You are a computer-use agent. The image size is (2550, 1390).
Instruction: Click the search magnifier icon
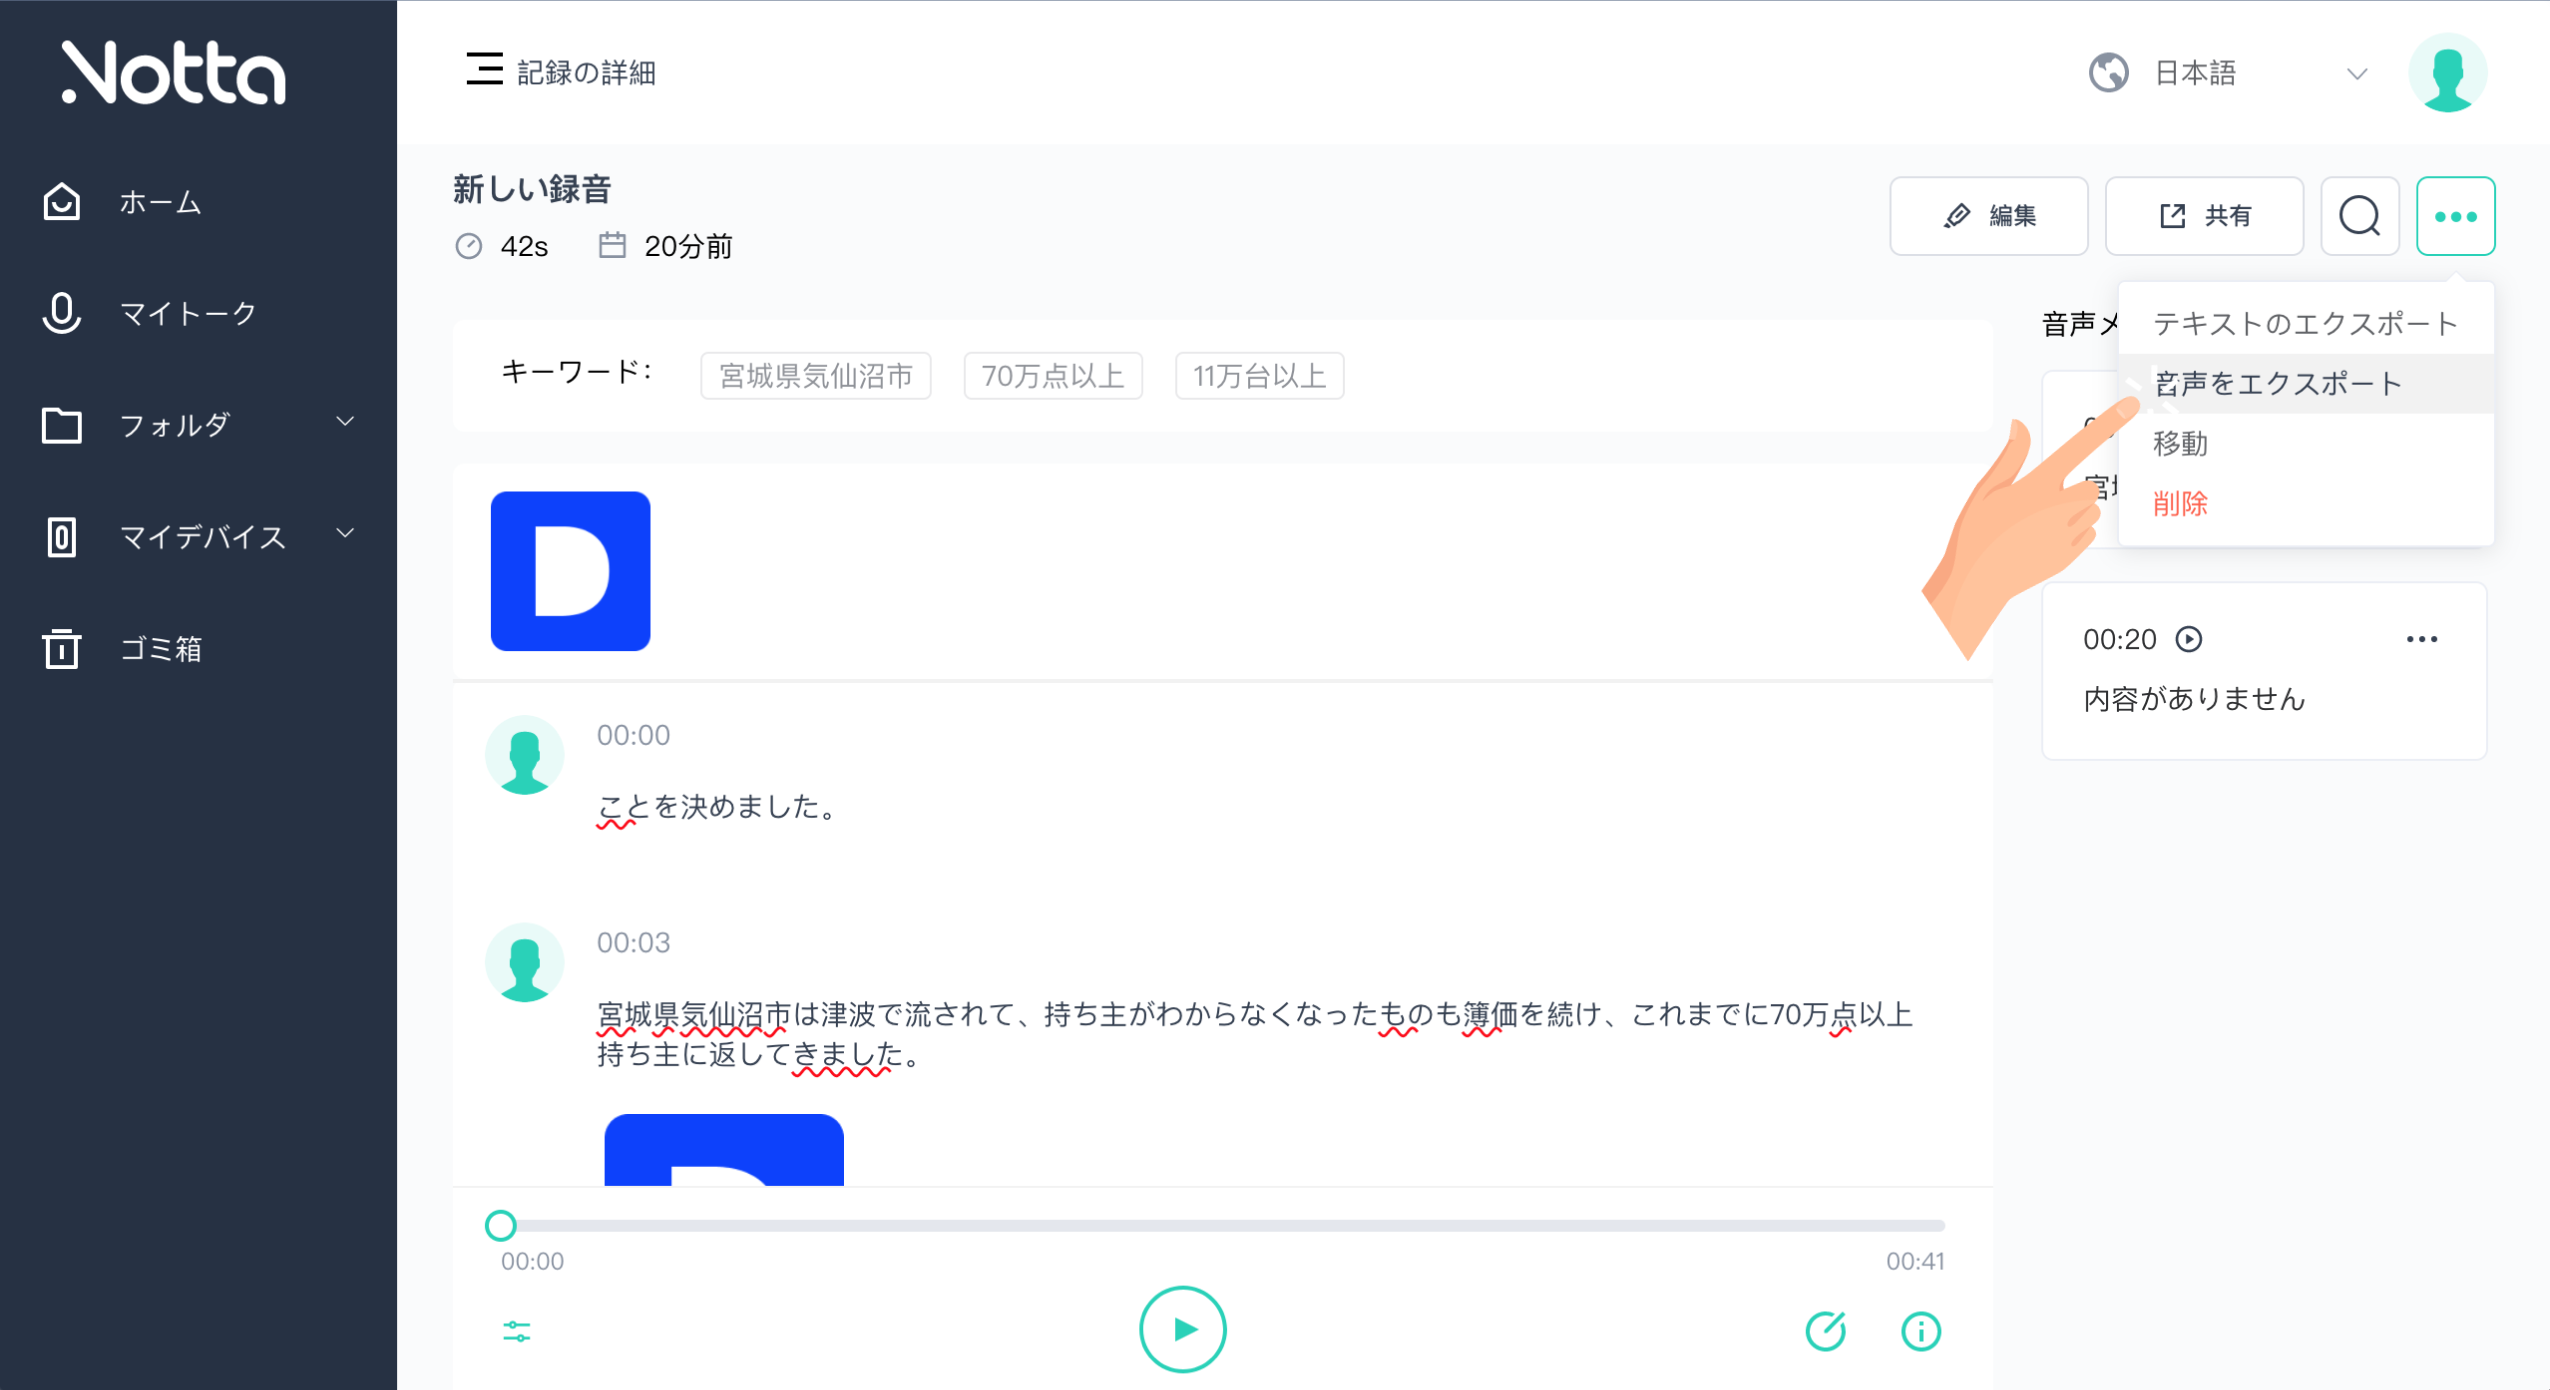point(2359,215)
